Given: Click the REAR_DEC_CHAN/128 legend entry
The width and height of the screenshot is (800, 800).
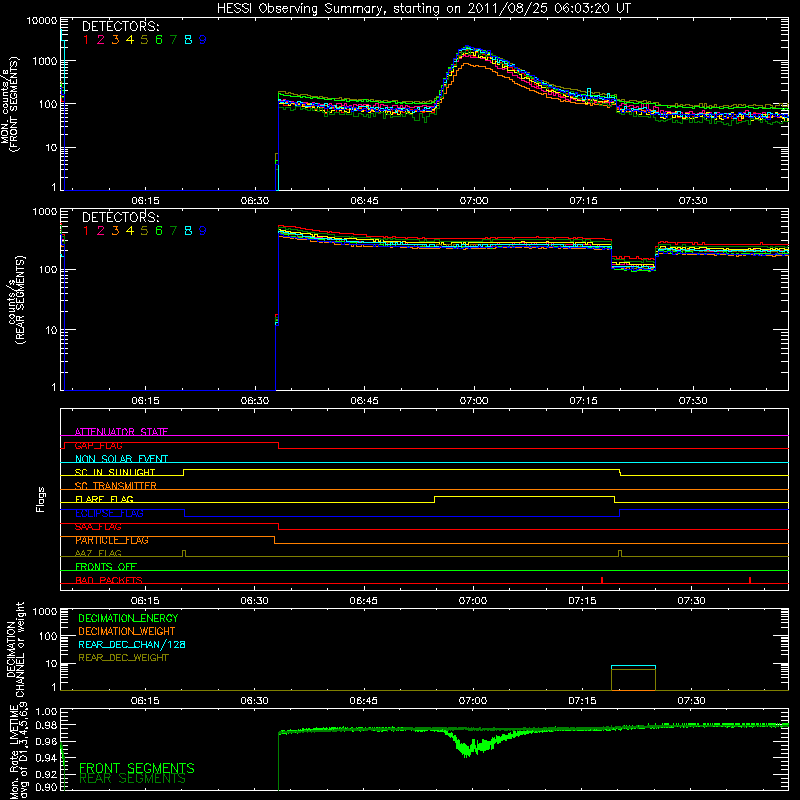Looking at the screenshot, I should point(132,644).
